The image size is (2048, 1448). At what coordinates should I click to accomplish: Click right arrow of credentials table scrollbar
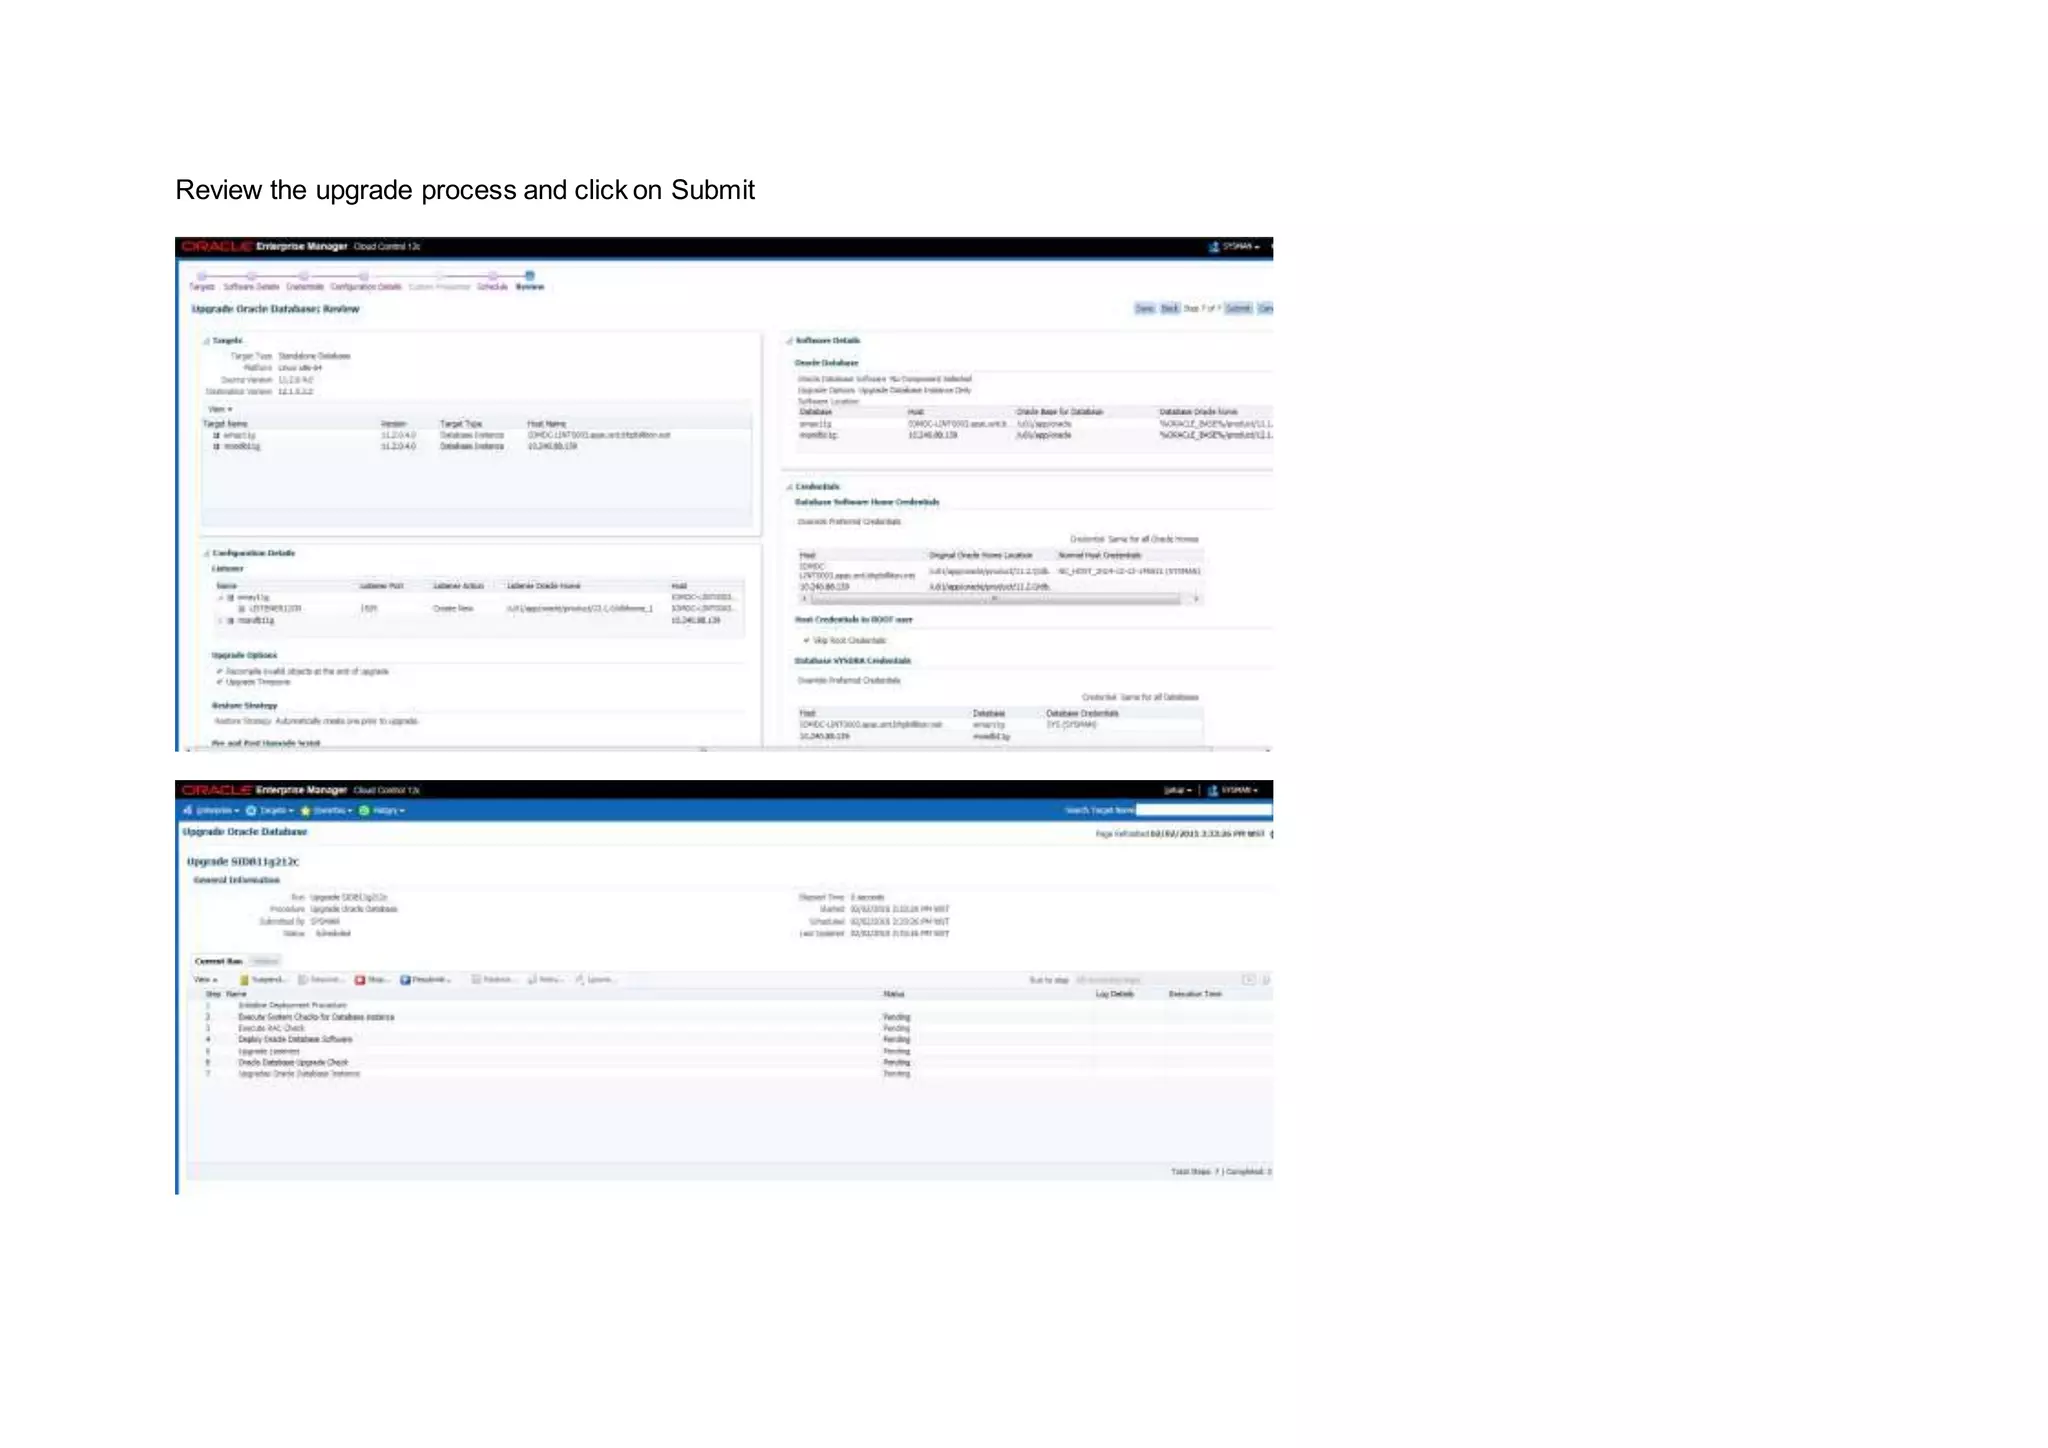[1196, 599]
